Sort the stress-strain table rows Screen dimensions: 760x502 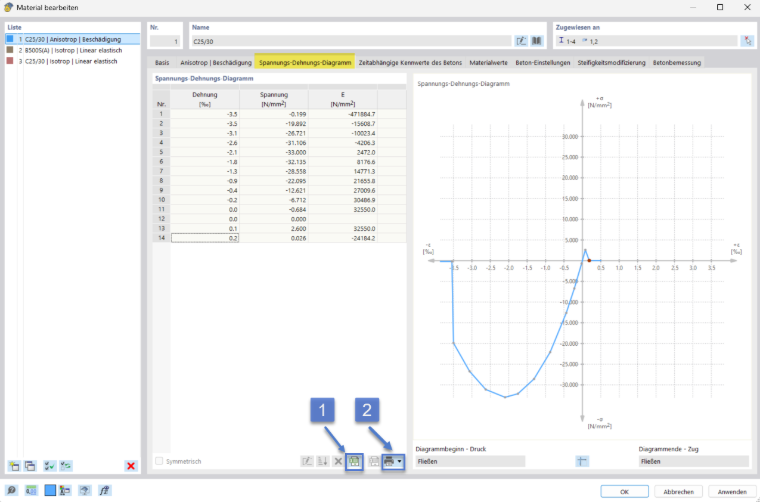[322, 461]
